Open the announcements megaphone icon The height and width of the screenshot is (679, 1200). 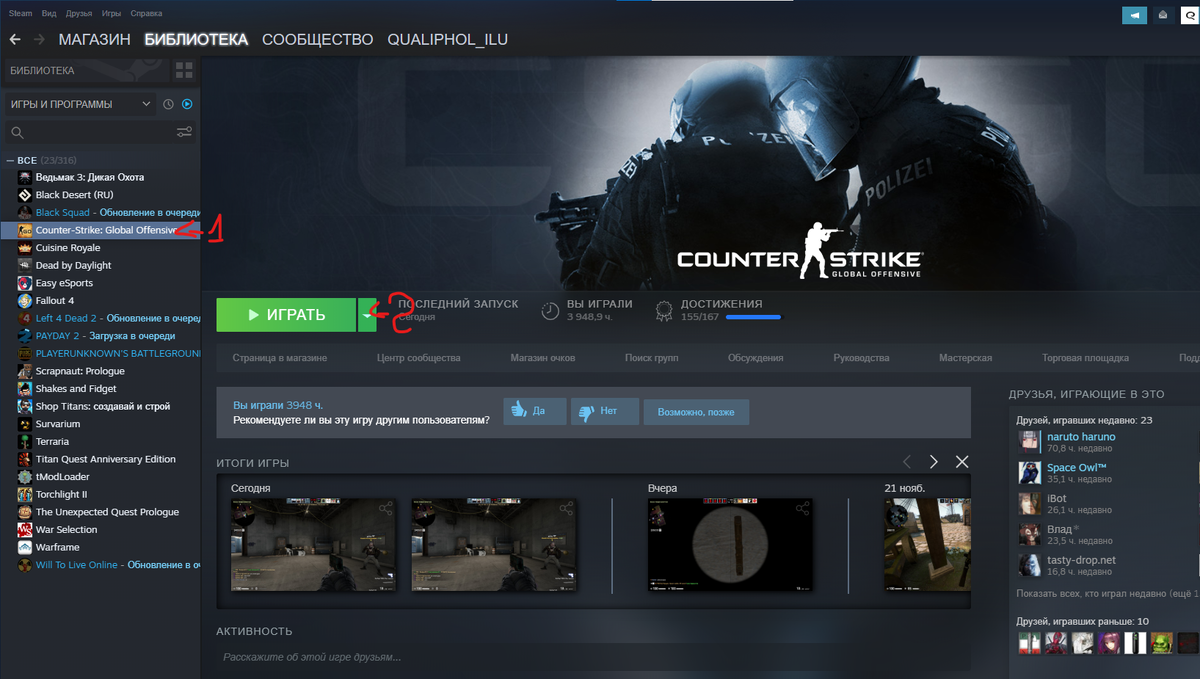[1134, 15]
